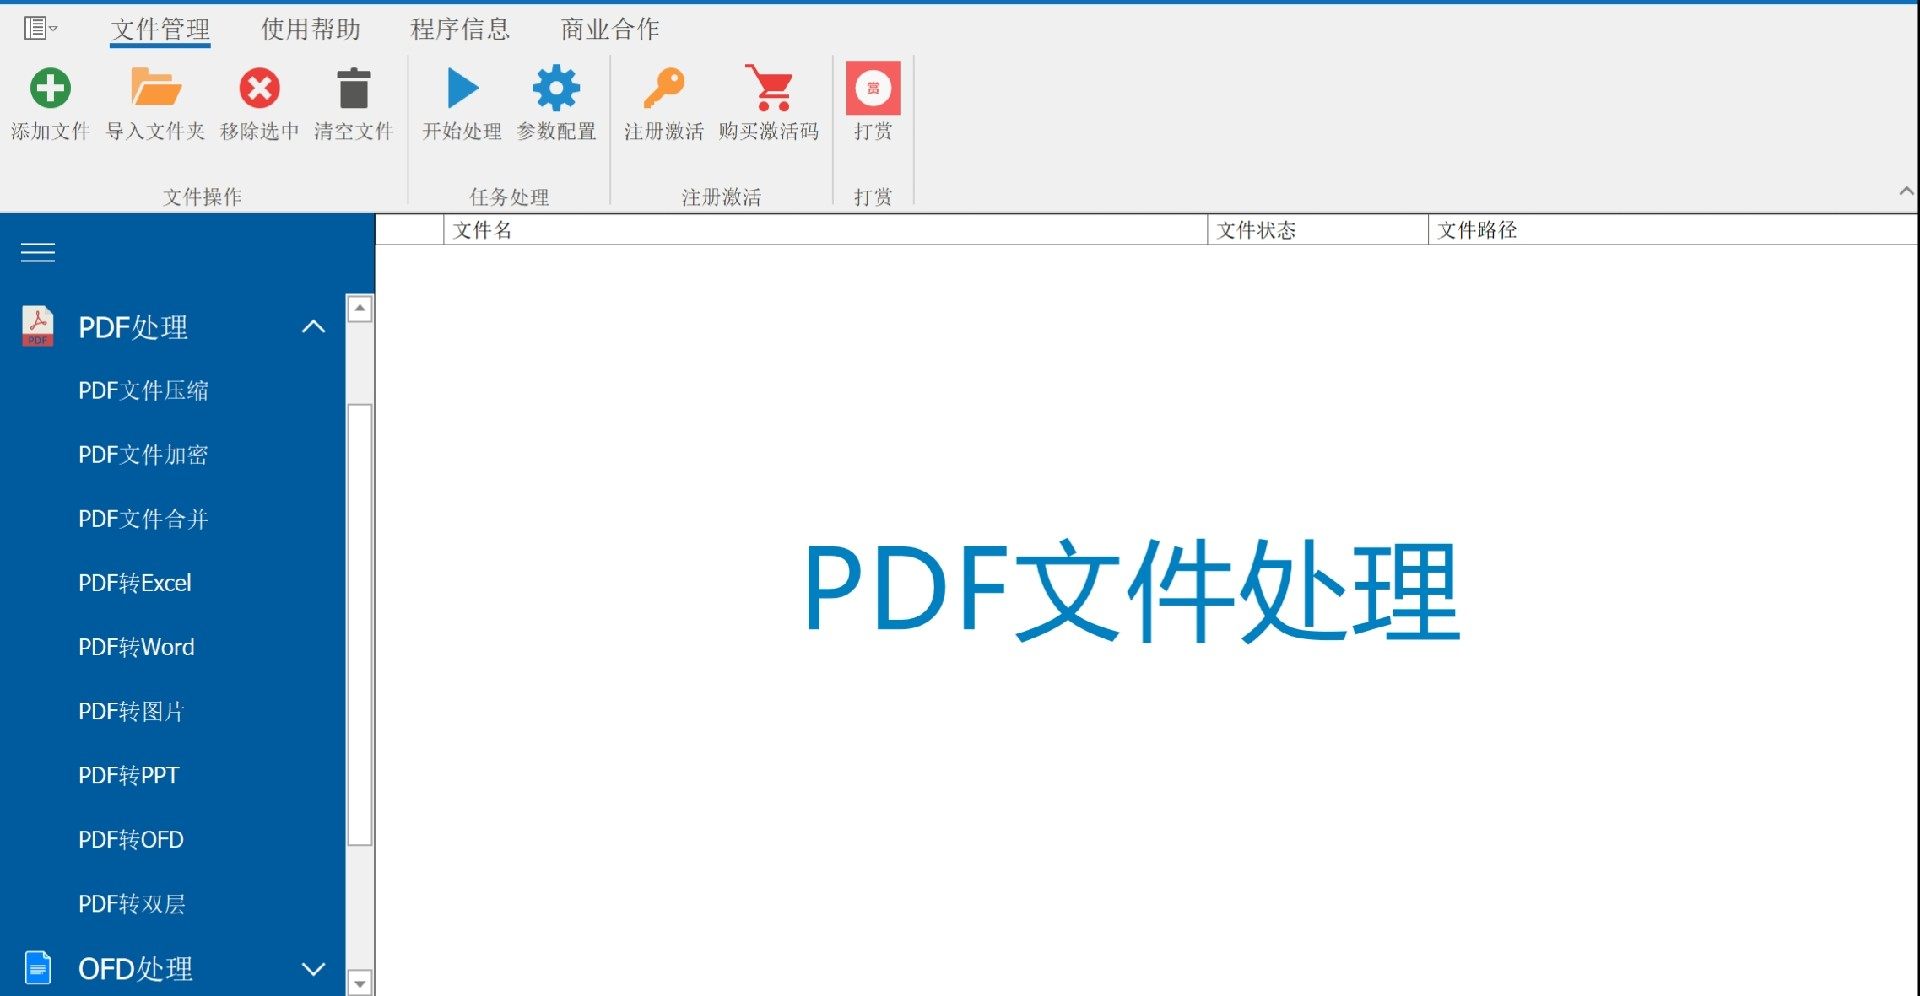Viewport: 1920px width, 996px height.
Task: Expand the OFD处理 section chevron
Action: pyautogui.click(x=314, y=969)
